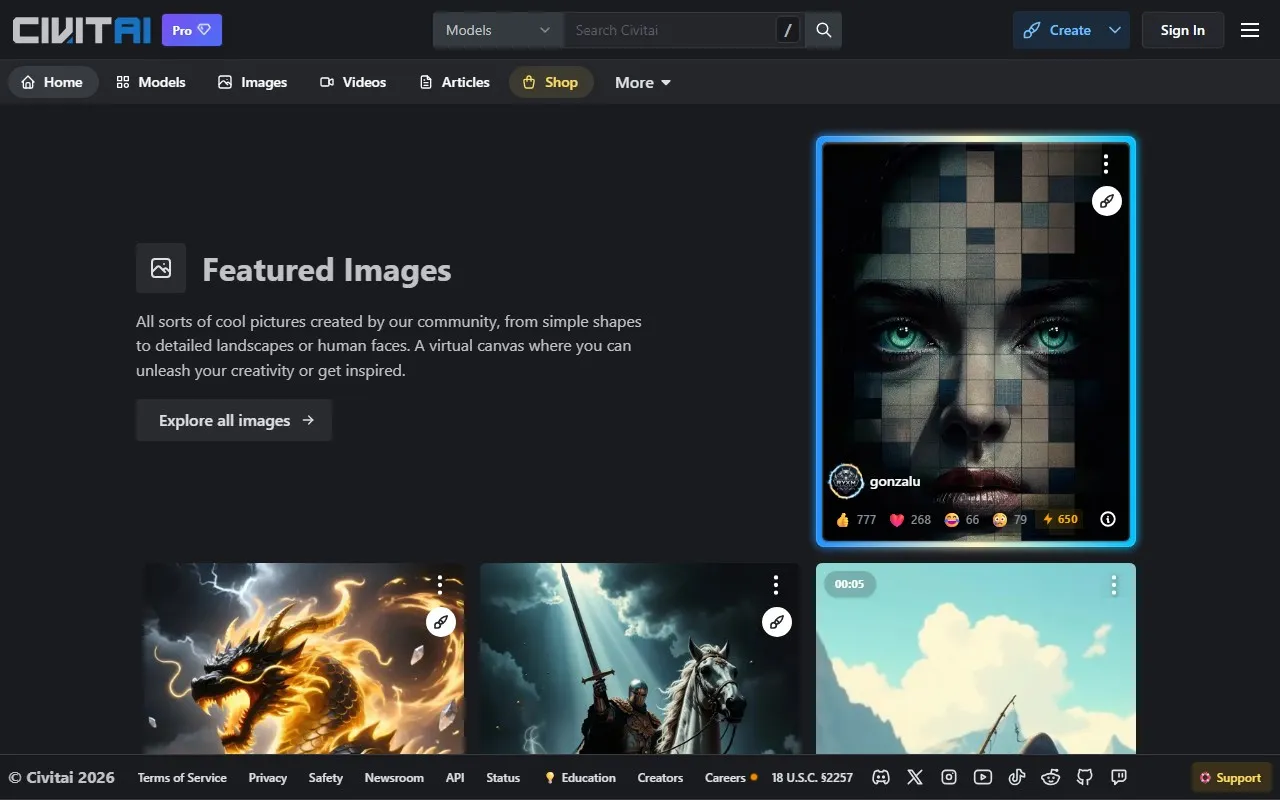1280x800 pixels.
Task: Click the search magnifier button
Action: point(824,30)
